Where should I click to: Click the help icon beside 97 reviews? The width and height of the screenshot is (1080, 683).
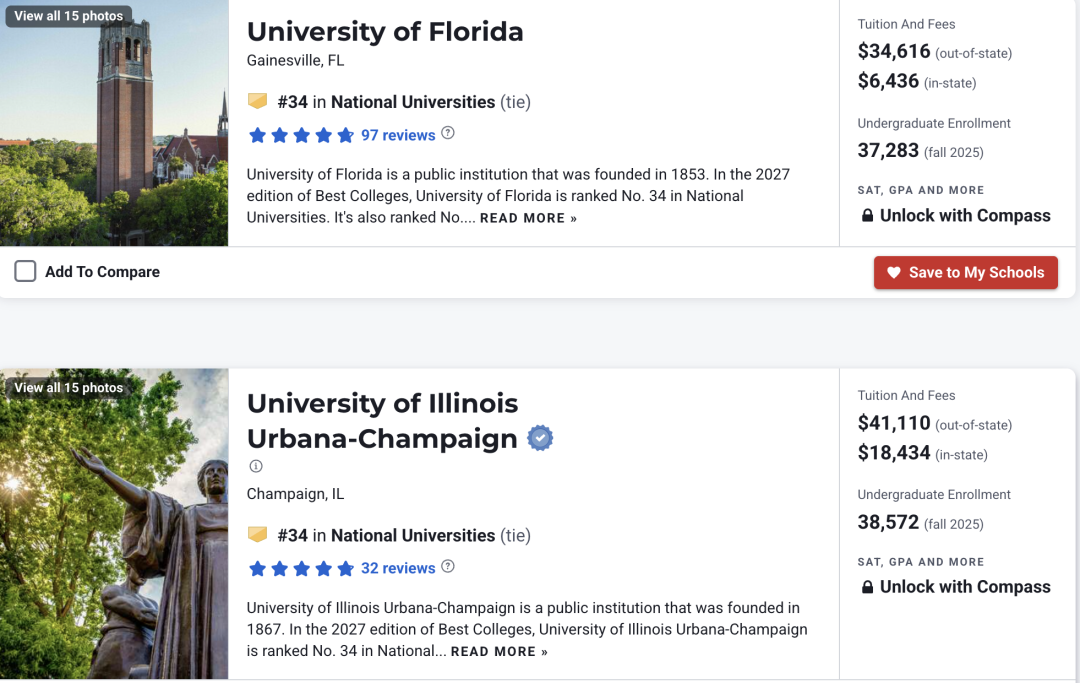448,134
